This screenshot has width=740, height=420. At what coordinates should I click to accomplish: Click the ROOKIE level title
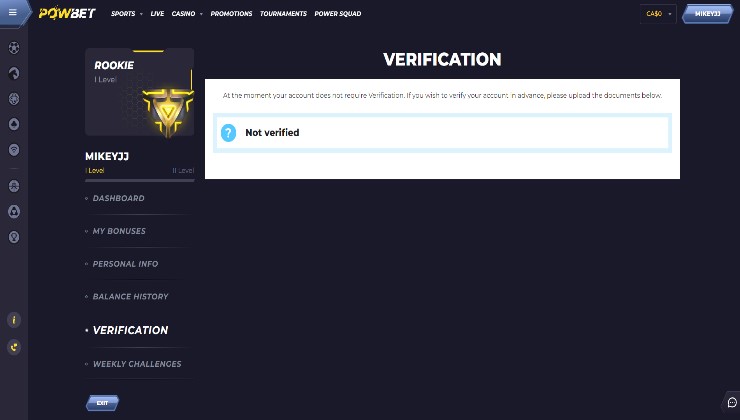click(x=114, y=66)
